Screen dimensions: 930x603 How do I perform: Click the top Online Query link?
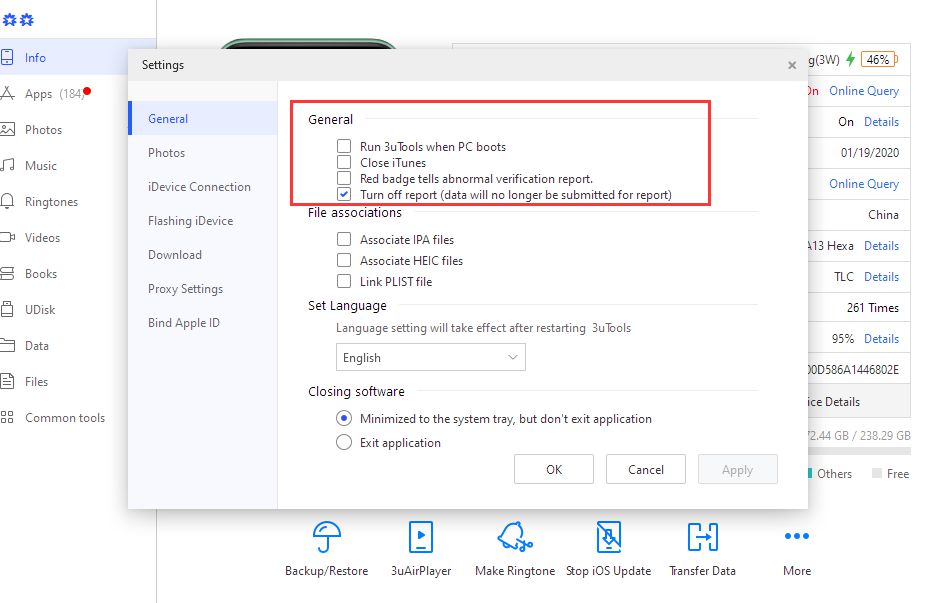point(864,91)
